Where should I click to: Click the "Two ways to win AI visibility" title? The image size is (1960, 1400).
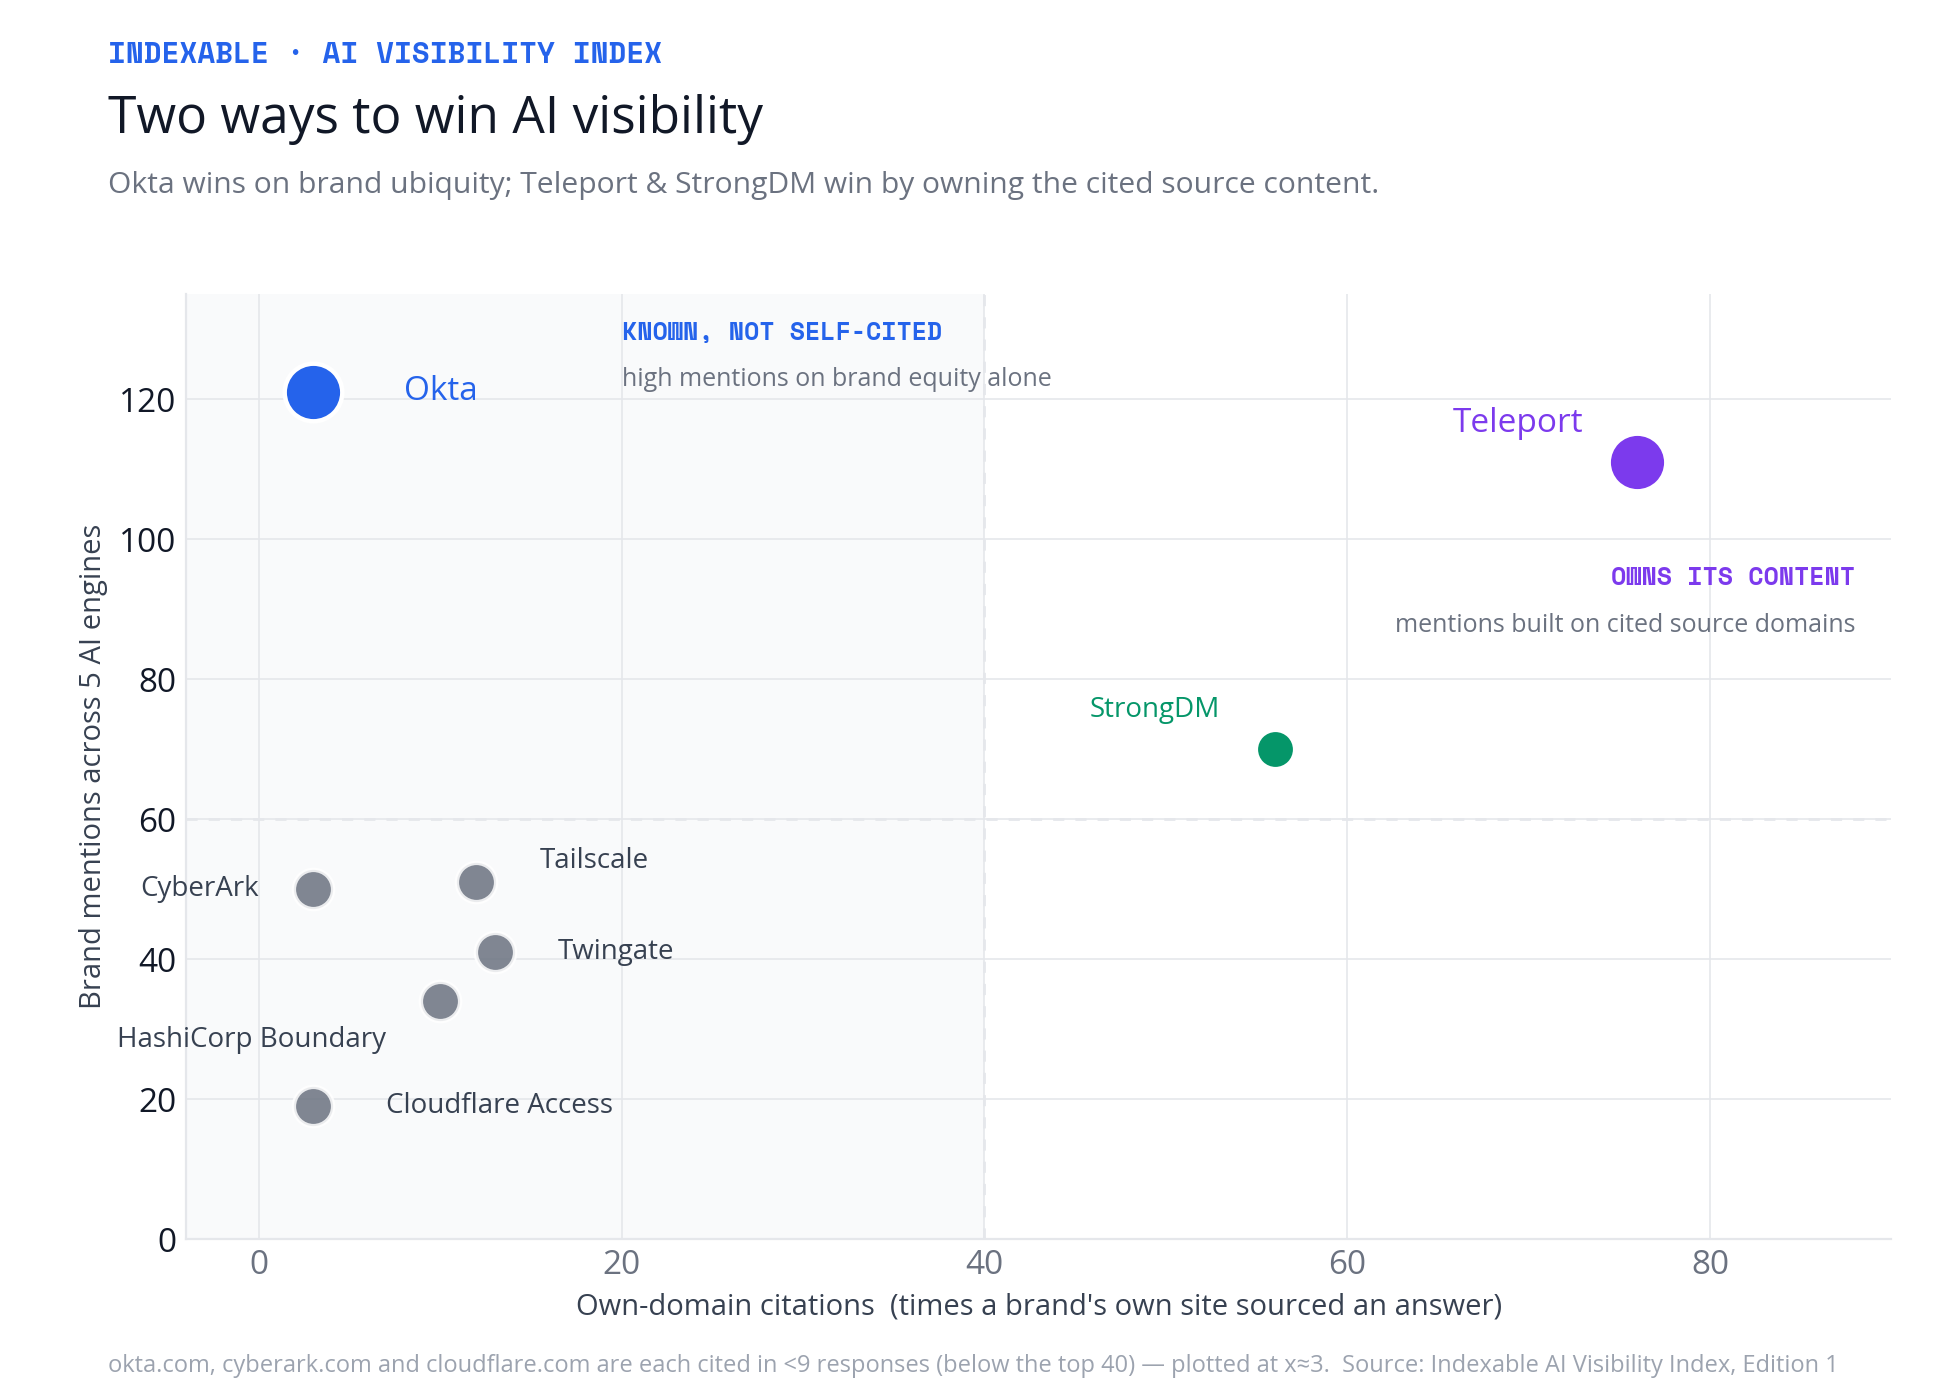pos(435,115)
